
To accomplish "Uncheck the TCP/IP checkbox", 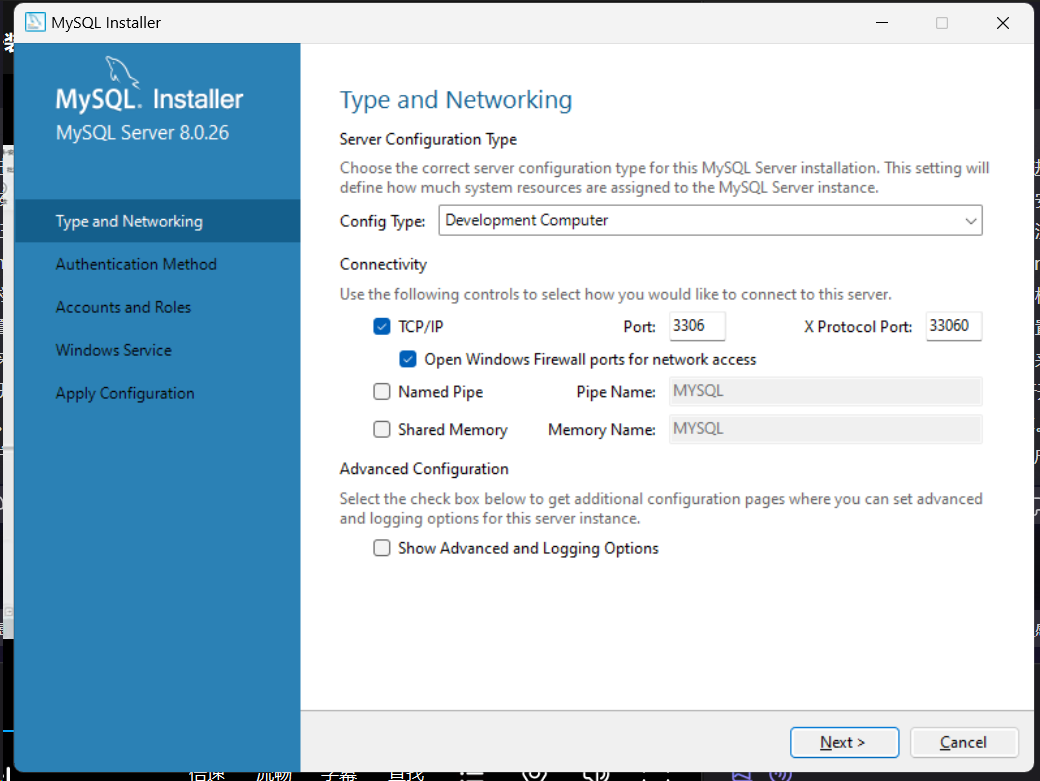I will [x=381, y=326].
